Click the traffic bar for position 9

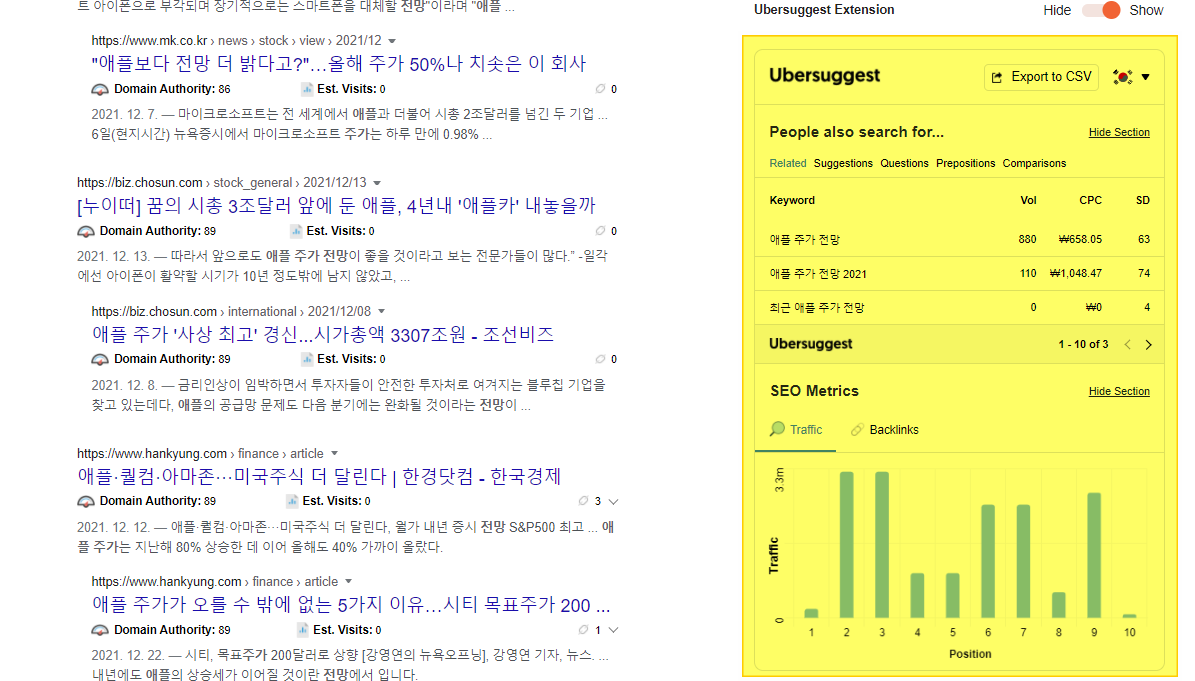(x=1094, y=555)
